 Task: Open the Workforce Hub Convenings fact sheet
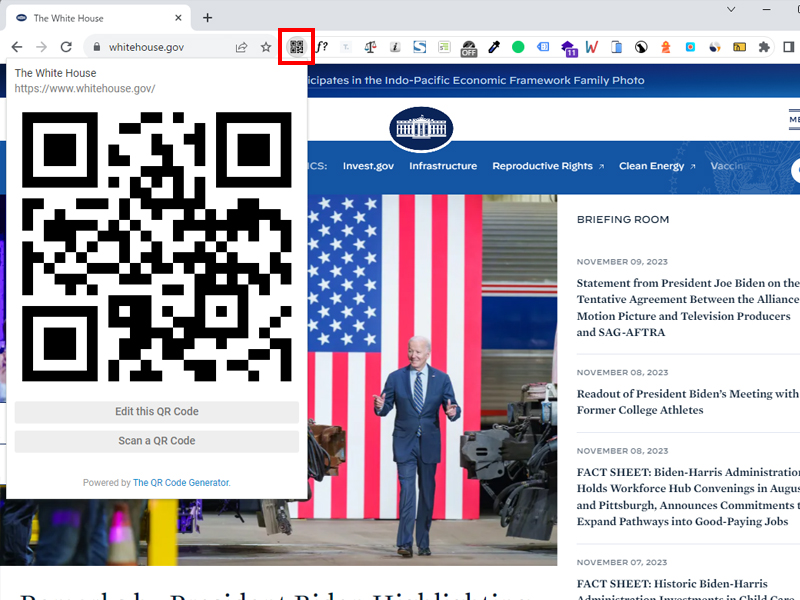point(688,496)
